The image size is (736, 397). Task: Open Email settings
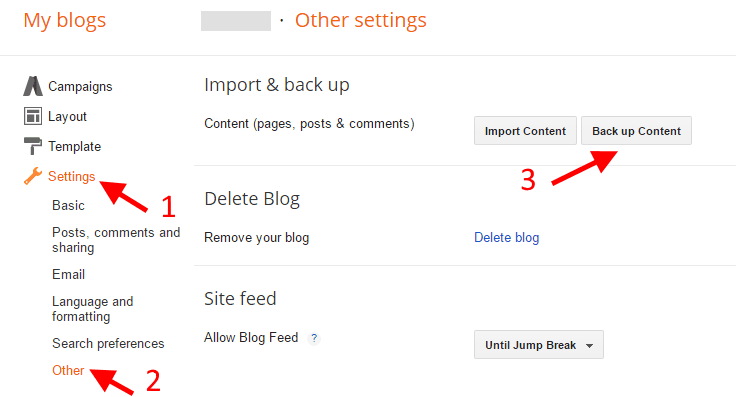pyautogui.click(x=69, y=274)
